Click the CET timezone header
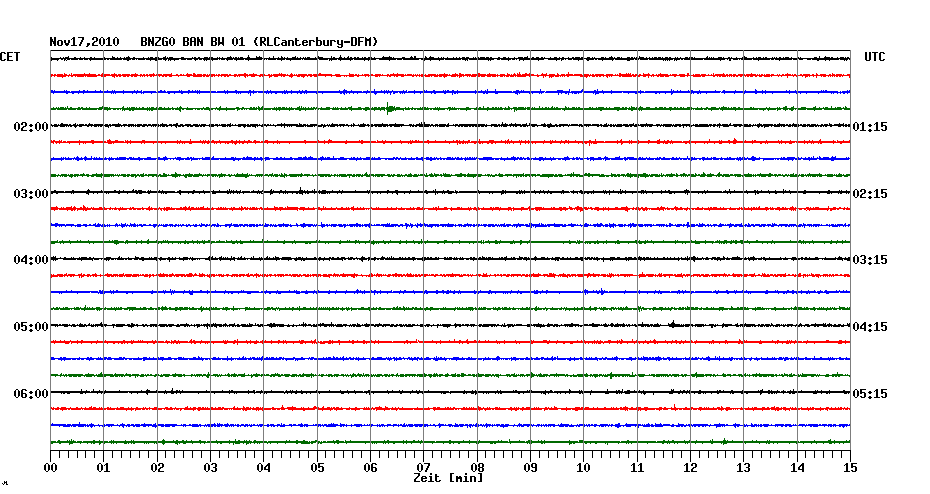 (x=10, y=57)
